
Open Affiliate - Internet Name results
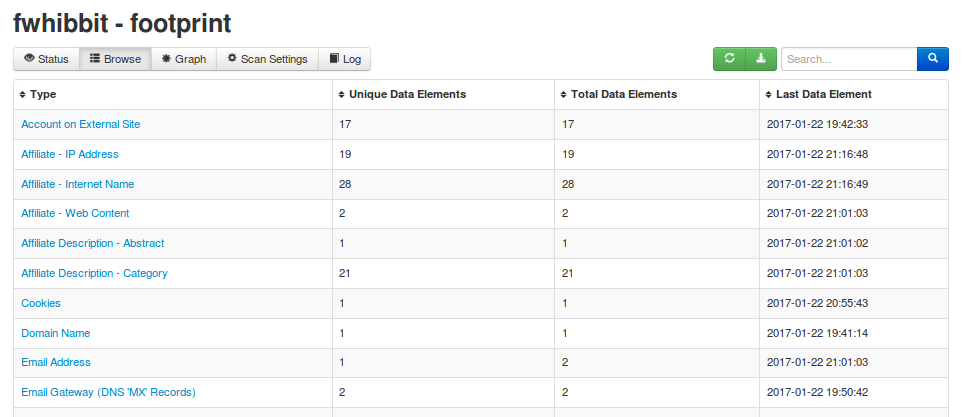pos(77,184)
